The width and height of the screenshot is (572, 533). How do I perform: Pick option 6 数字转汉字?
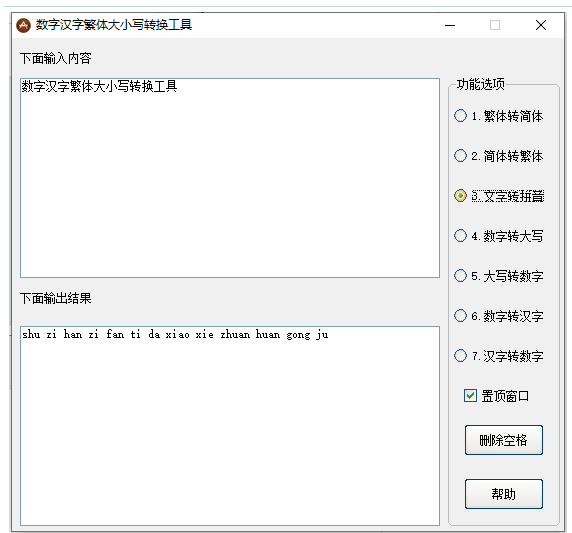pos(498,316)
